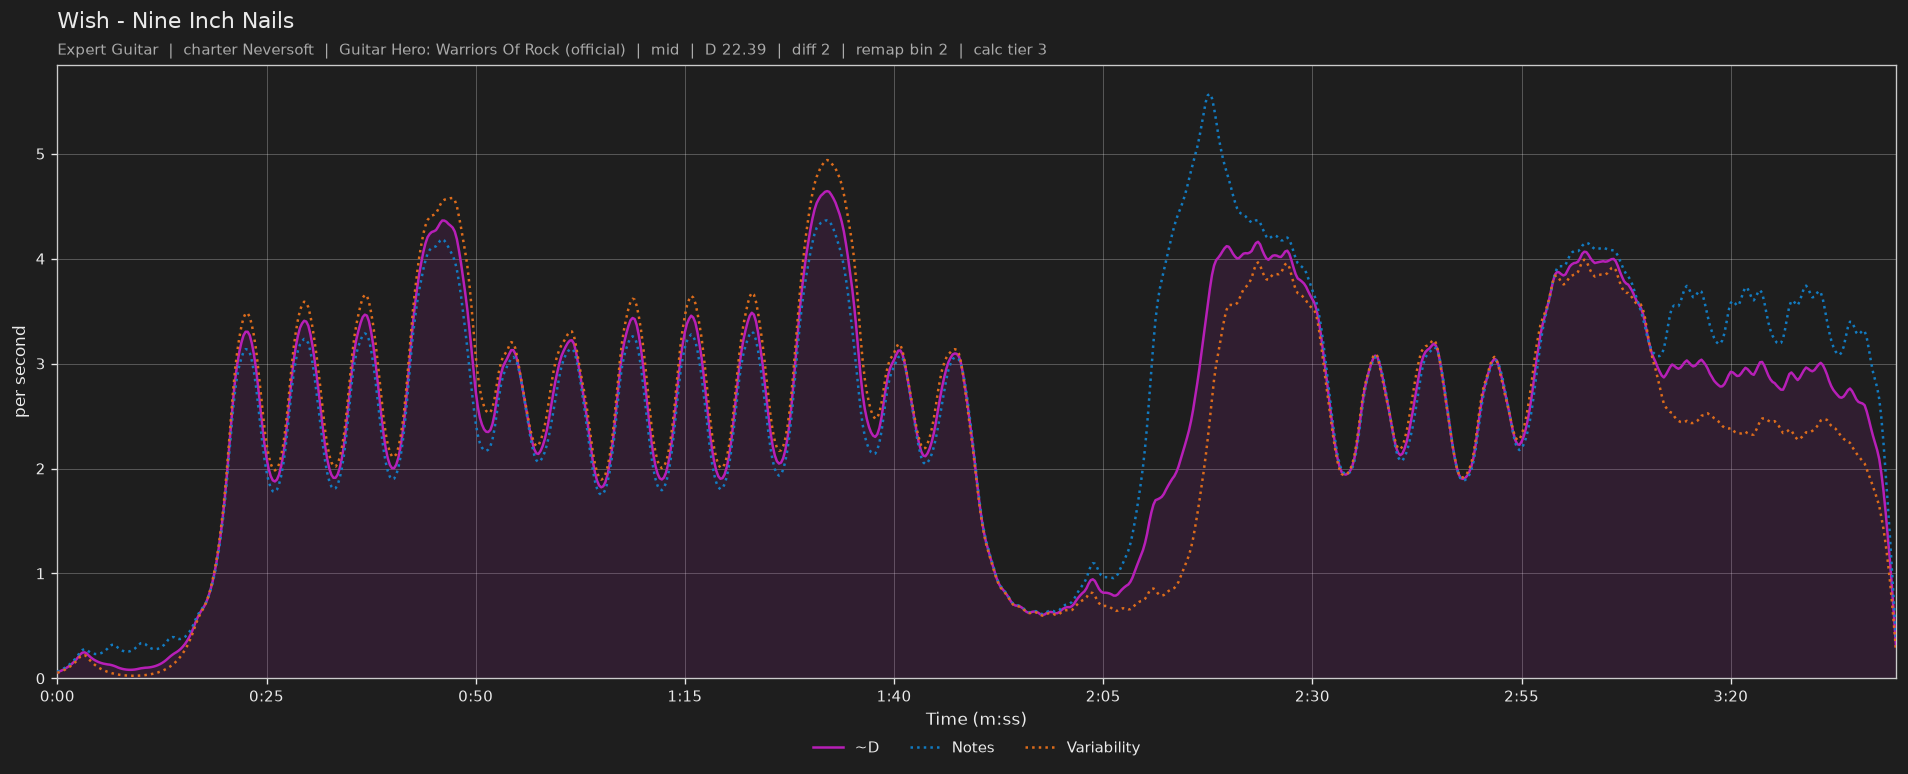
Task: Click the "charter Neversoft" subtitle text
Action: [x=248, y=50]
